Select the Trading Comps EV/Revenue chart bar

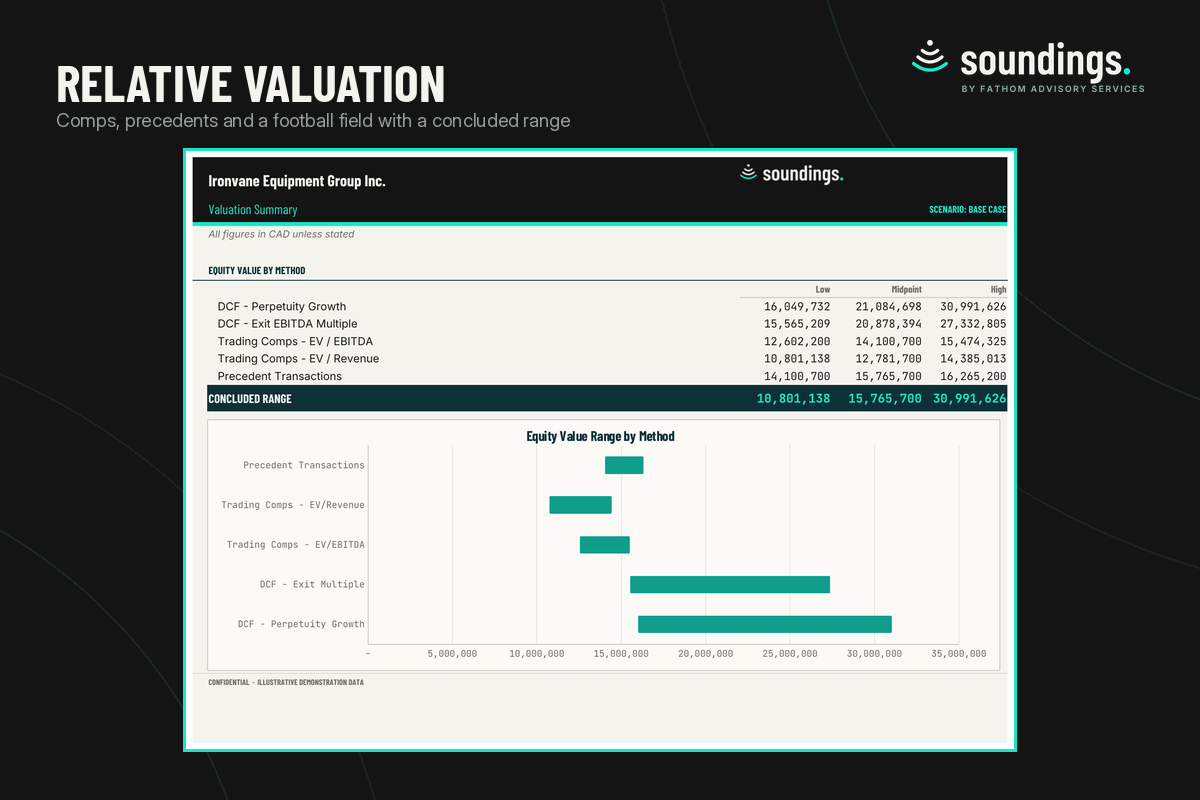[580, 505]
